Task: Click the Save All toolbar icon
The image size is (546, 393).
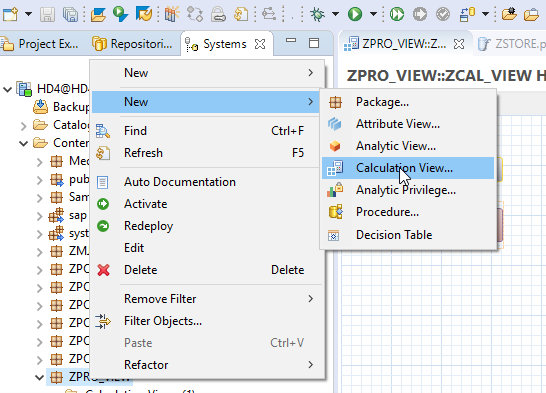Action: [x=70, y=14]
